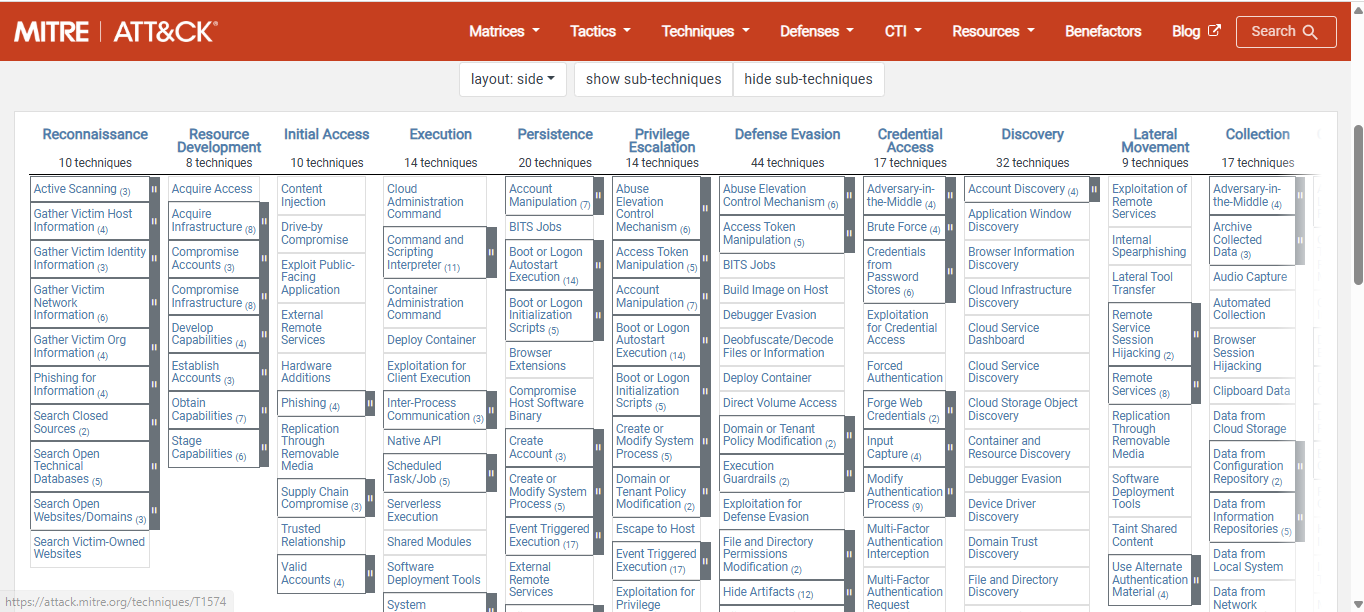Open the Persistence tactic heading
The height and width of the screenshot is (612, 1364).
(555, 134)
